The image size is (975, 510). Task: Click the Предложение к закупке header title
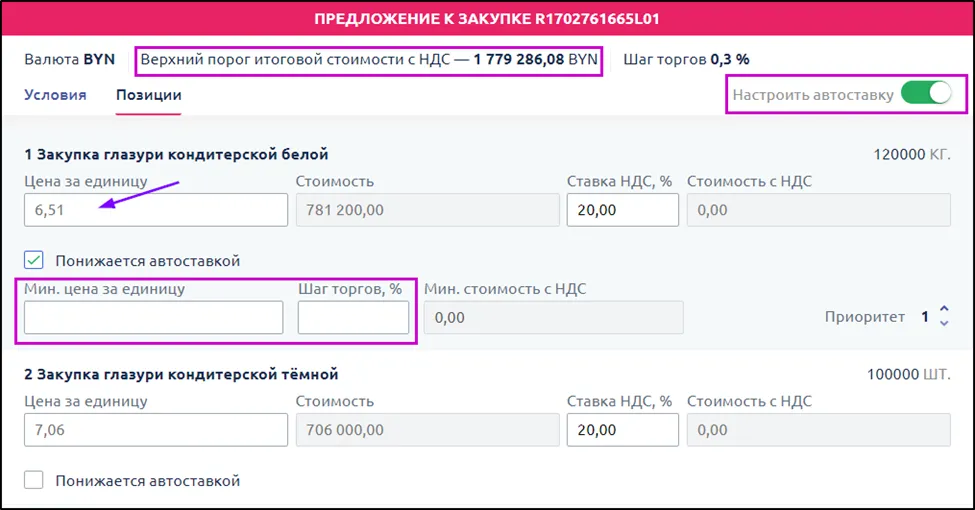[487, 19]
